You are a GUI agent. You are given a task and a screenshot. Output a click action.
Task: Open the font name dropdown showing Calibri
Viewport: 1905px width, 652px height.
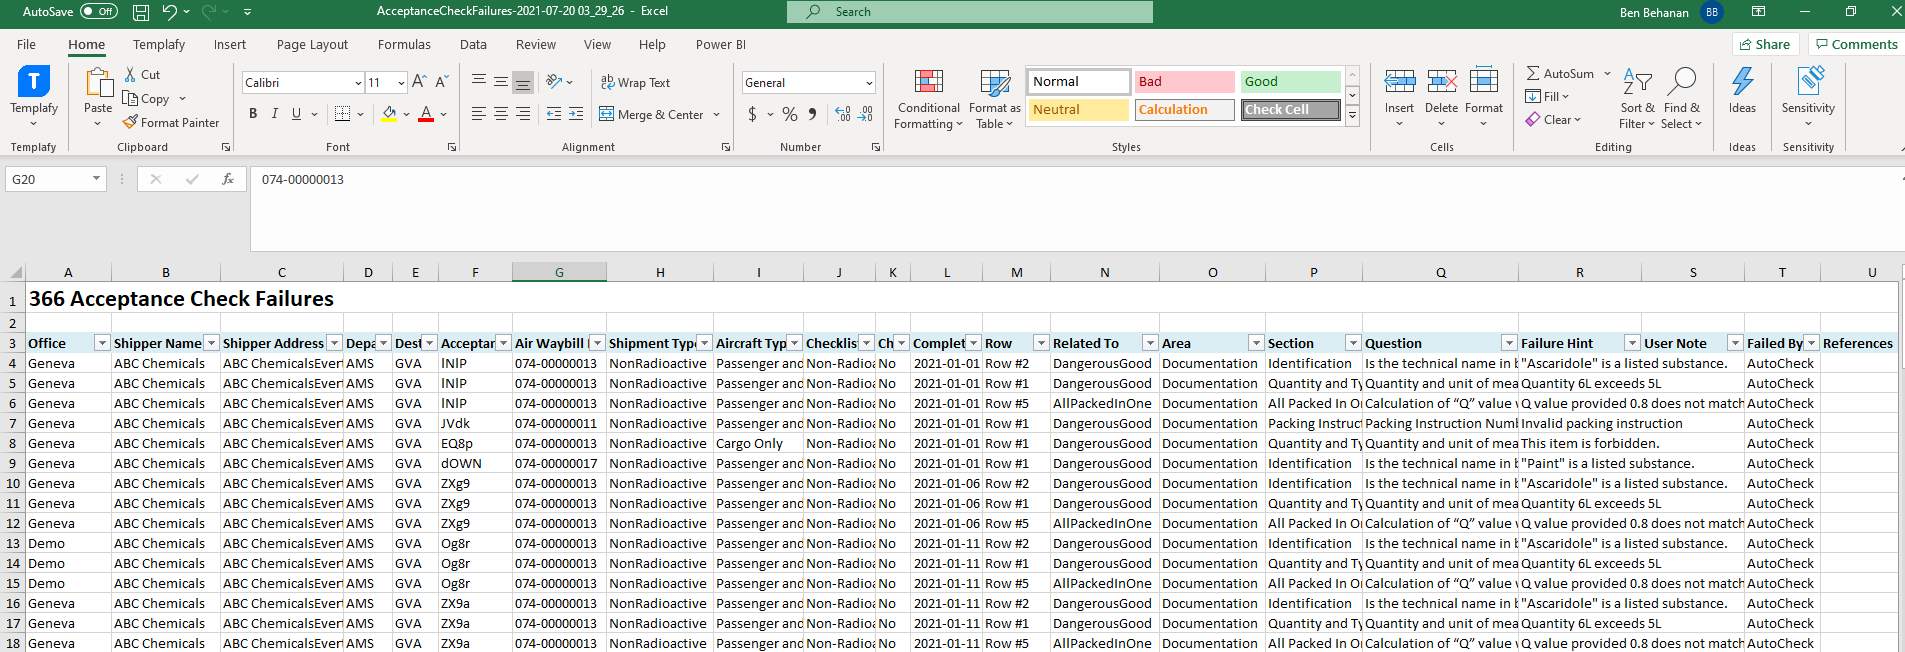point(358,83)
